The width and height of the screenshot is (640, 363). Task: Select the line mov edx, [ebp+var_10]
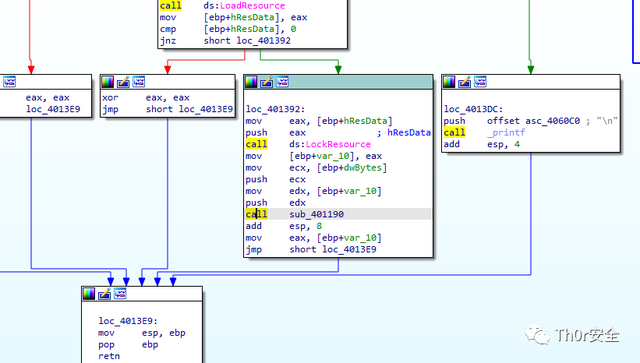click(x=313, y=191)
